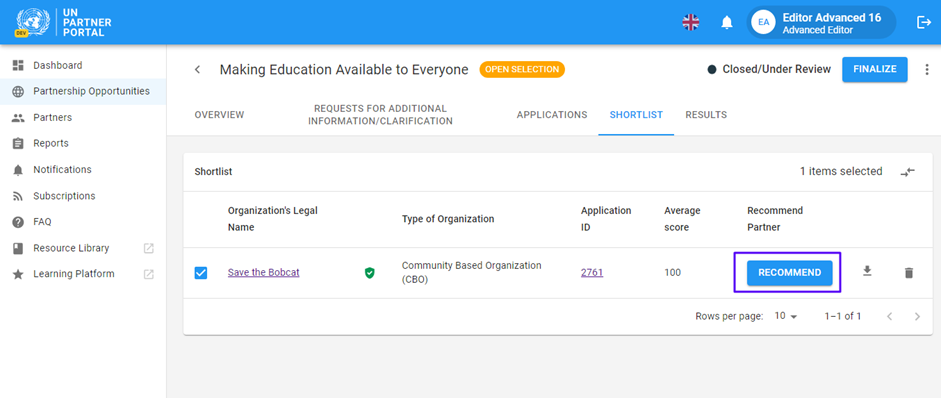Click the Dashboard grid icon

tap(18, 65)
